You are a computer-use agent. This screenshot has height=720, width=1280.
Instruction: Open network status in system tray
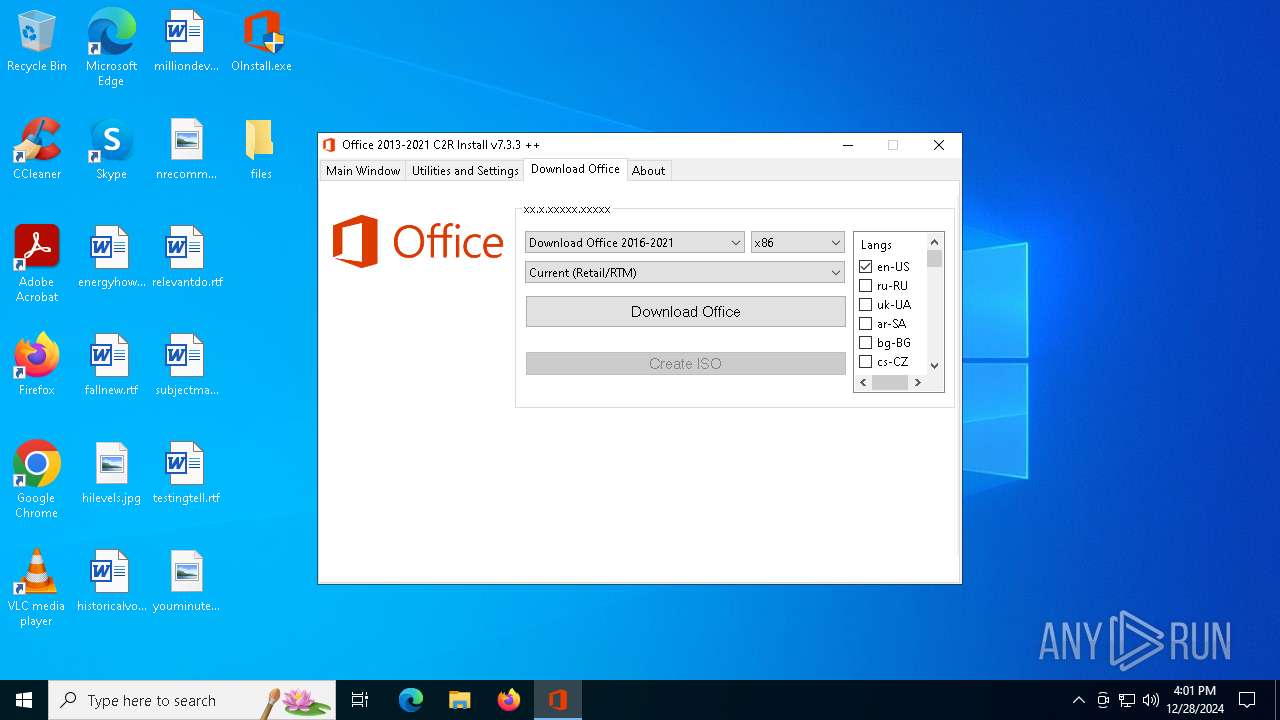click(1127, 700)
